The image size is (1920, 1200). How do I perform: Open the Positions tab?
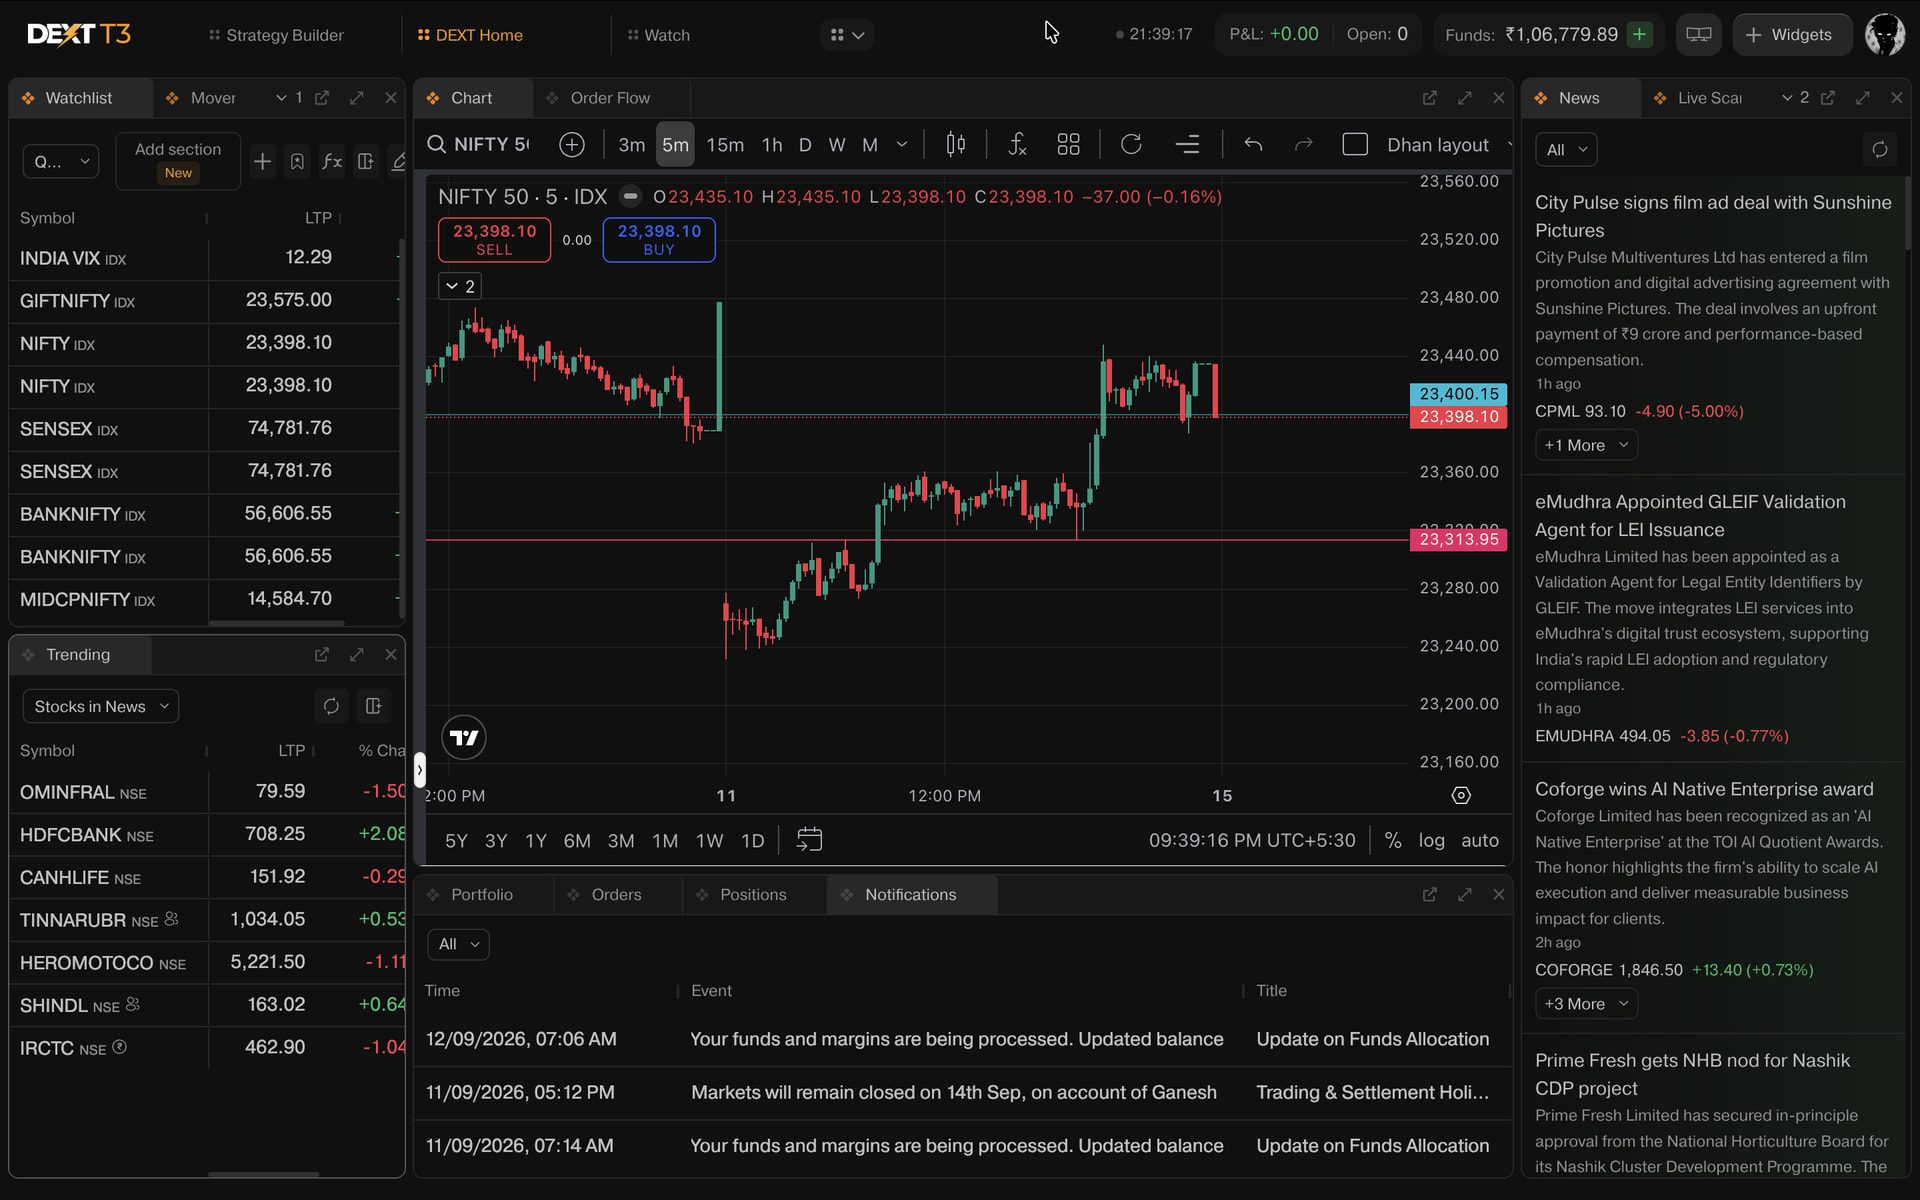coord(753,894)
